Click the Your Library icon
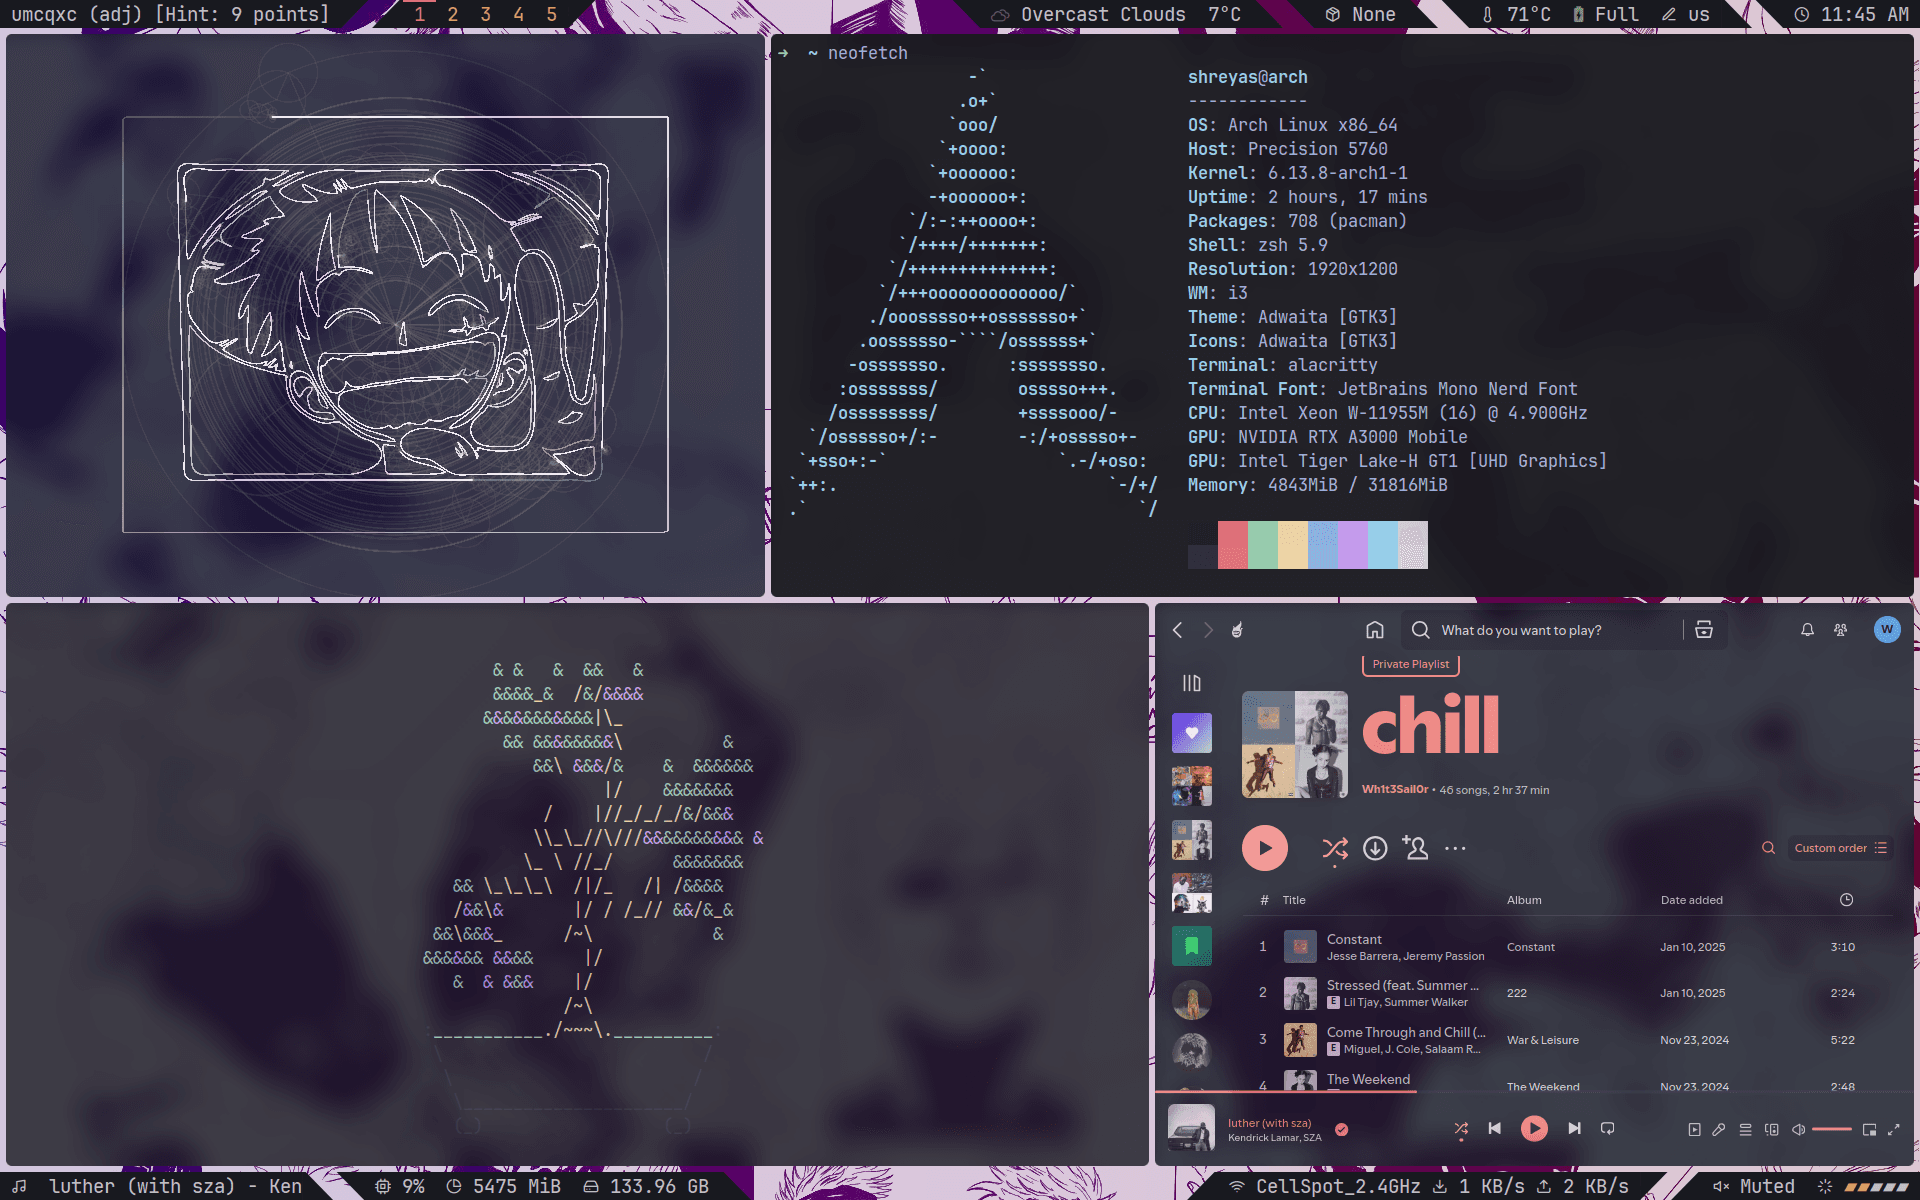The height and width of the screenshot is (1200, 1920). (x=1191, y=683)
